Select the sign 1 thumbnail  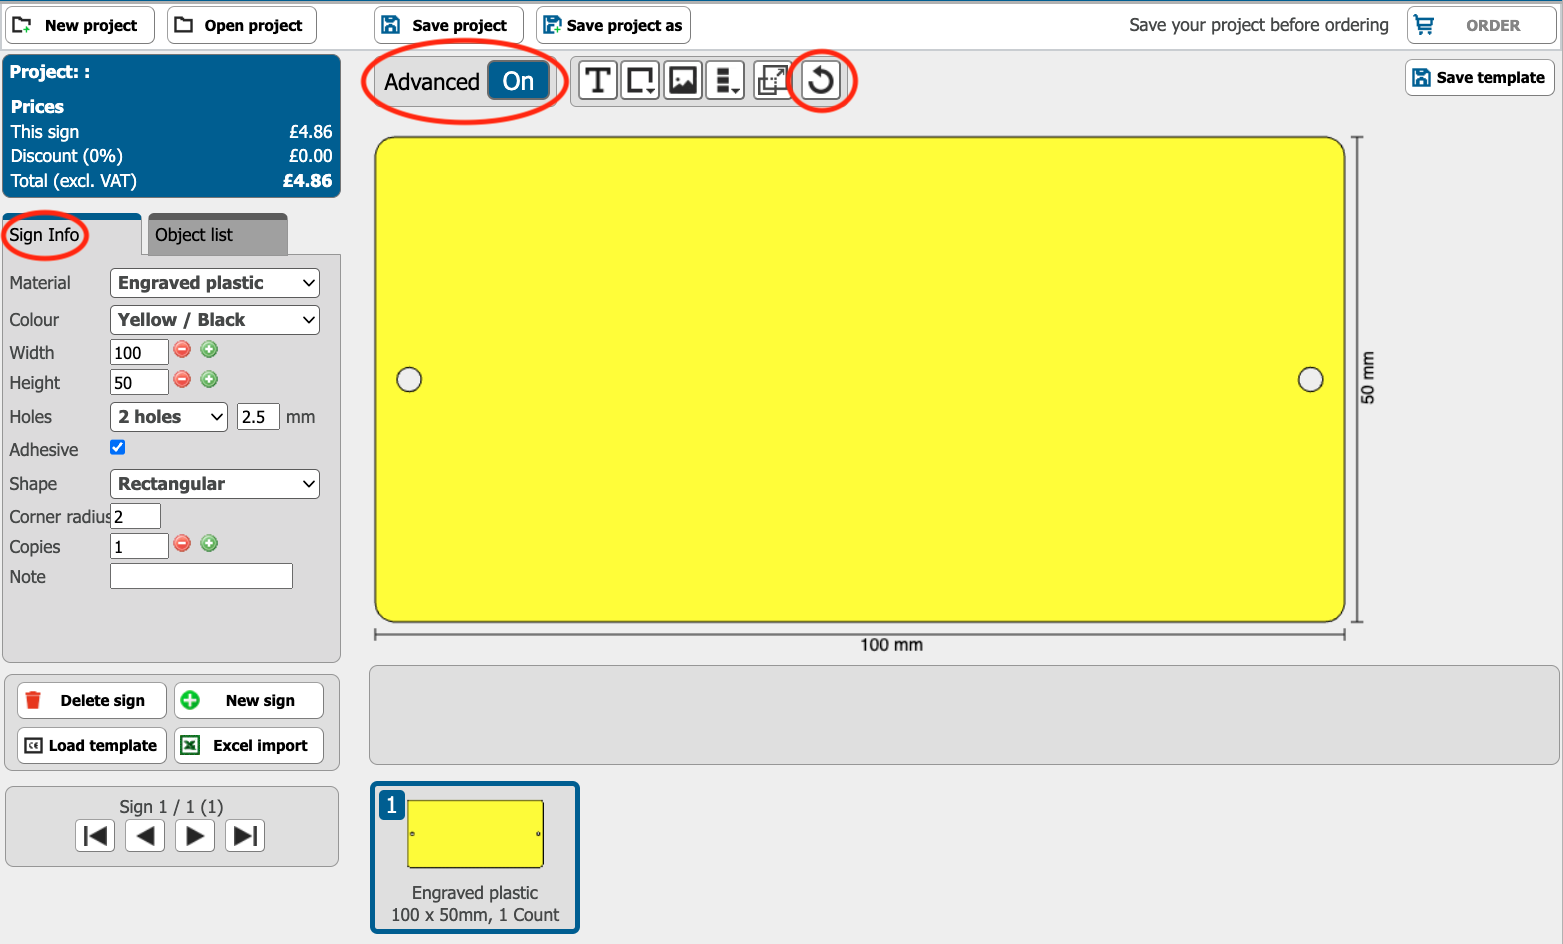(475, 857)
